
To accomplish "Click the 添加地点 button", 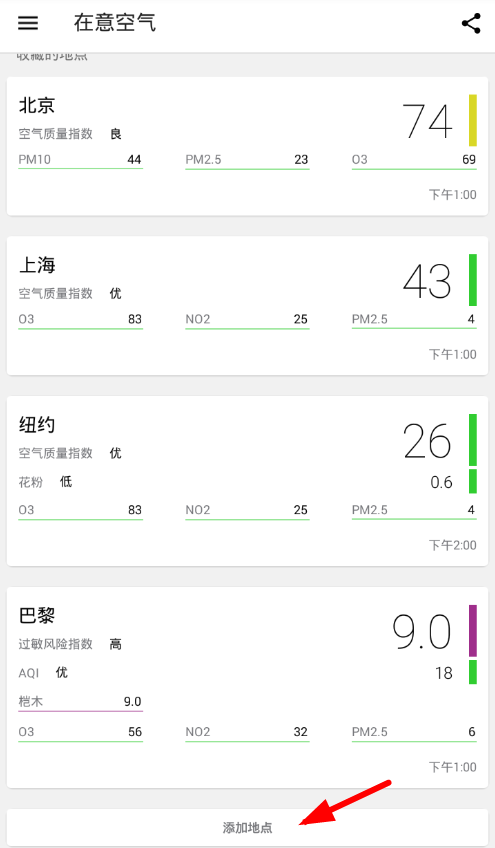I will (x=247, y=827).
